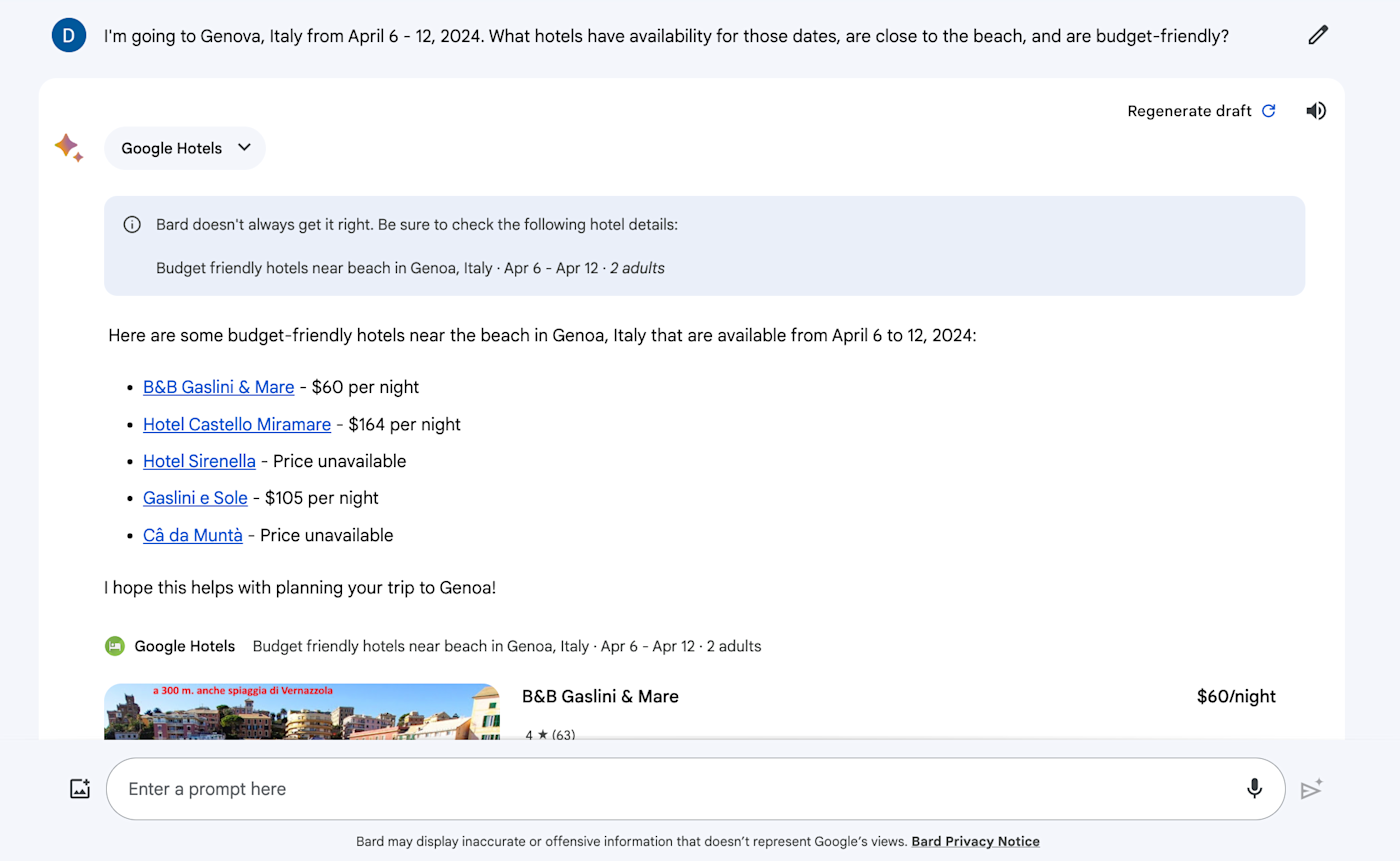Open the B&B Gaslini & Mare link
Viewport: 1400px width, 861px height.
click(x=218, y=387)
